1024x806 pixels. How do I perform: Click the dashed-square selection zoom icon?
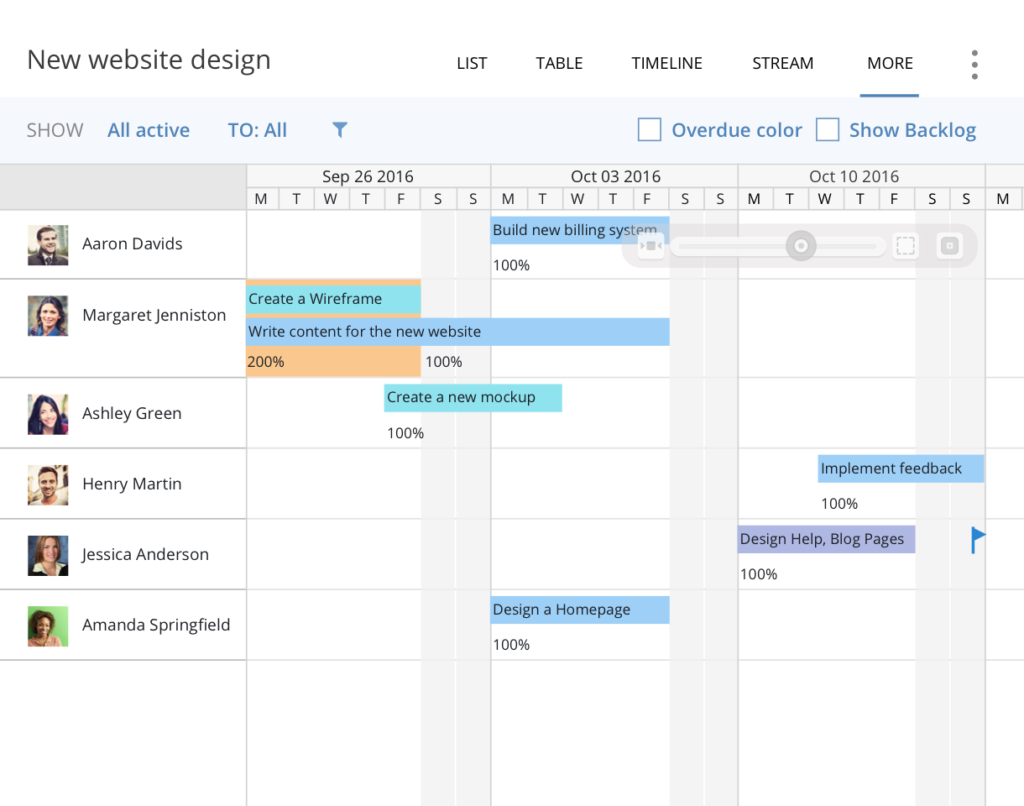click(906, 246)
